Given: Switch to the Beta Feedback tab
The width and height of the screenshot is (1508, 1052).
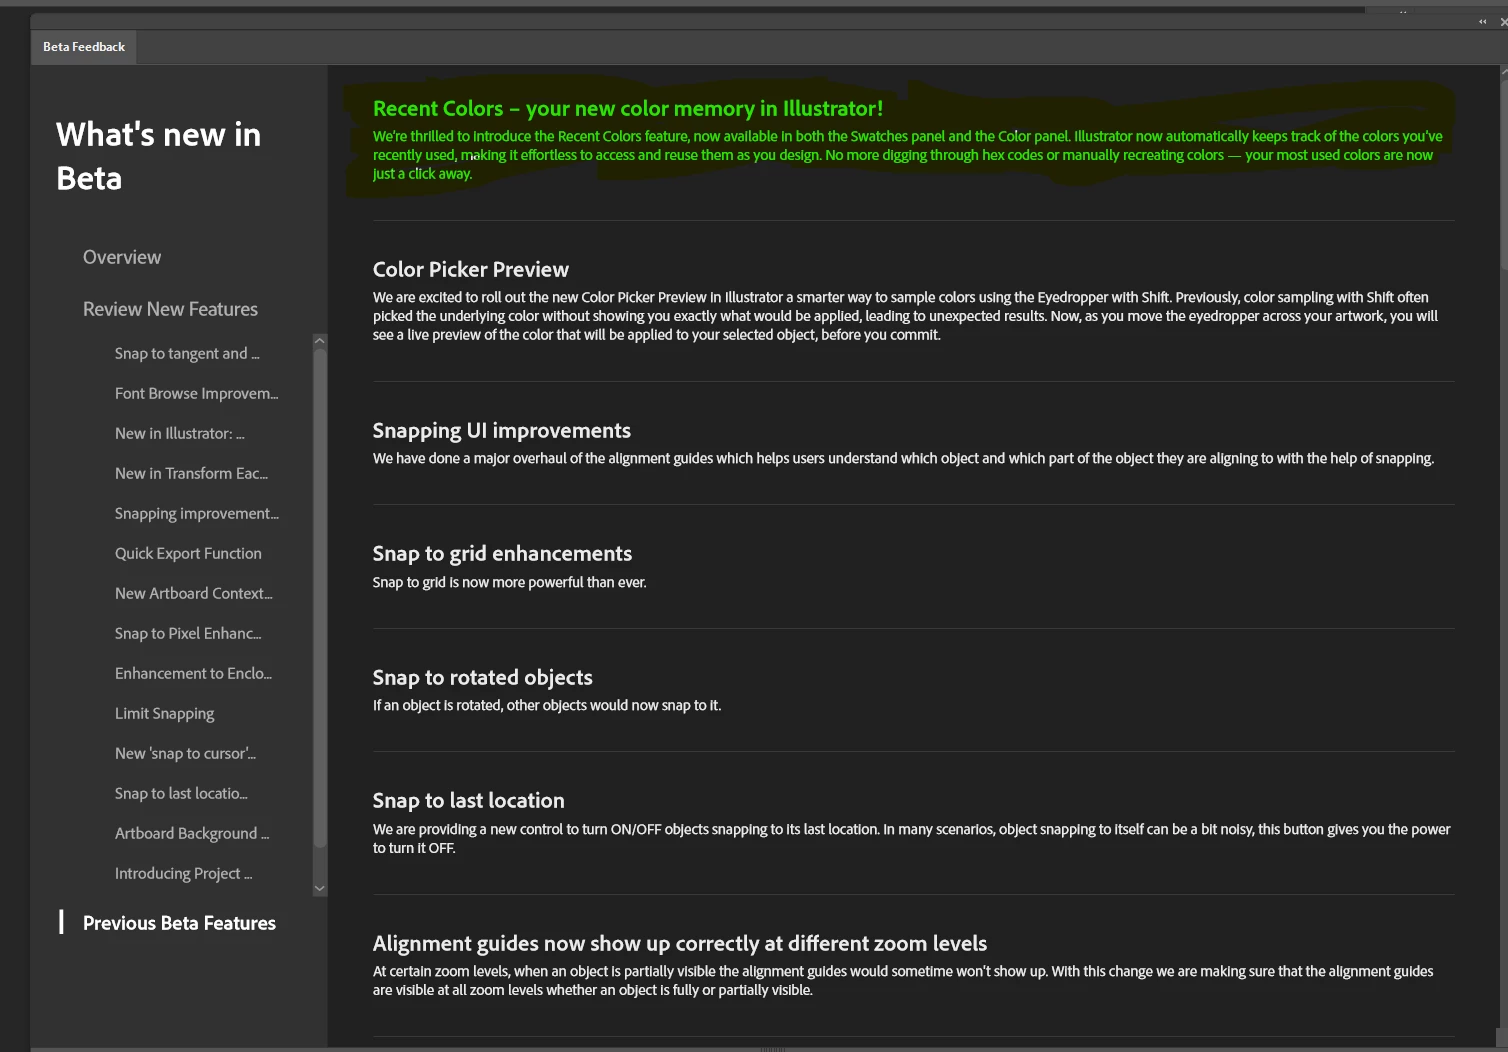Looking at the screenshot, I should pos(84,47).
